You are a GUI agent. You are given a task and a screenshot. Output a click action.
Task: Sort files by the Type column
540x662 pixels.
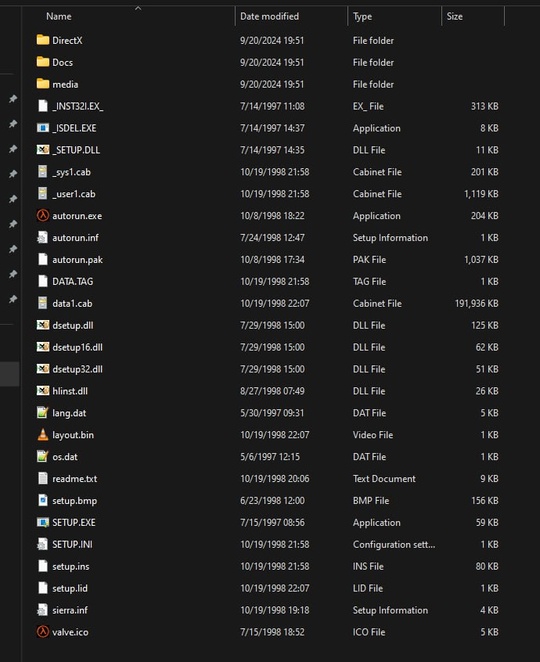[362, 16]
